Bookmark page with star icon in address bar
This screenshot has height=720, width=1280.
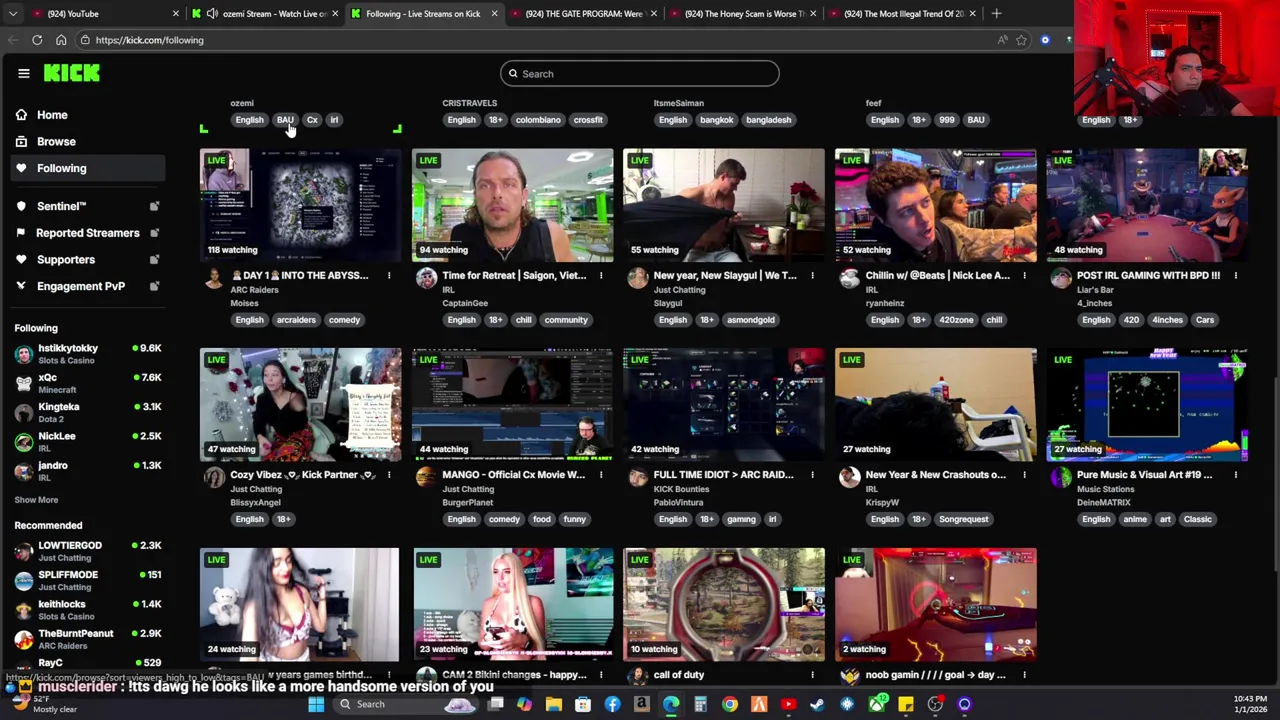[x=1021, y=40]
